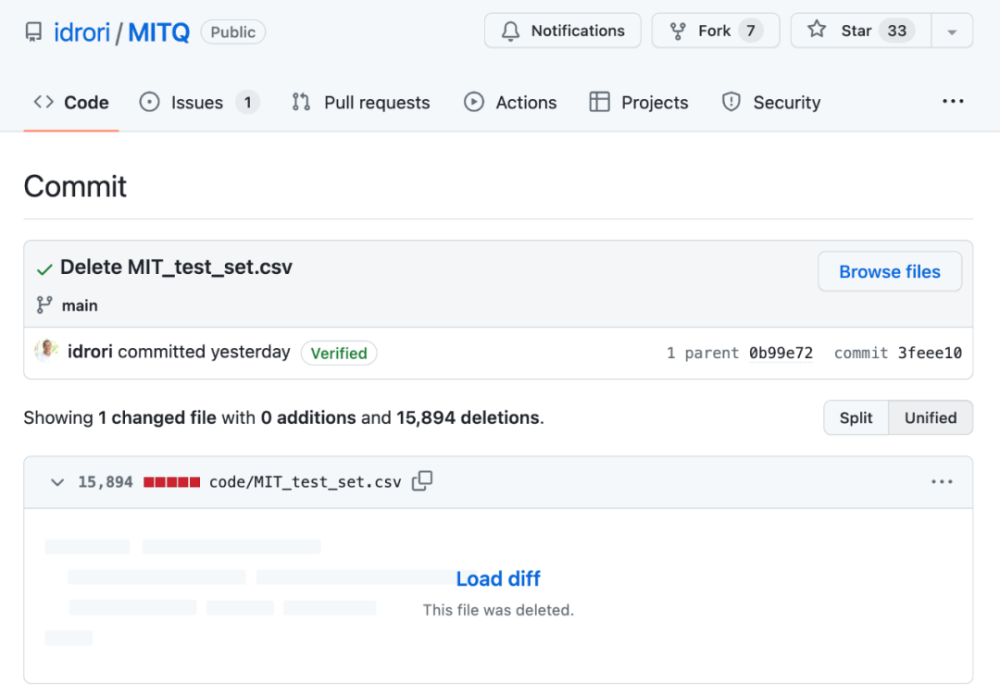Viewport: 1000px width, 697px height.
Task: Switch to the Actions tab
Action: pyautogui.click(x=510, y=103)
